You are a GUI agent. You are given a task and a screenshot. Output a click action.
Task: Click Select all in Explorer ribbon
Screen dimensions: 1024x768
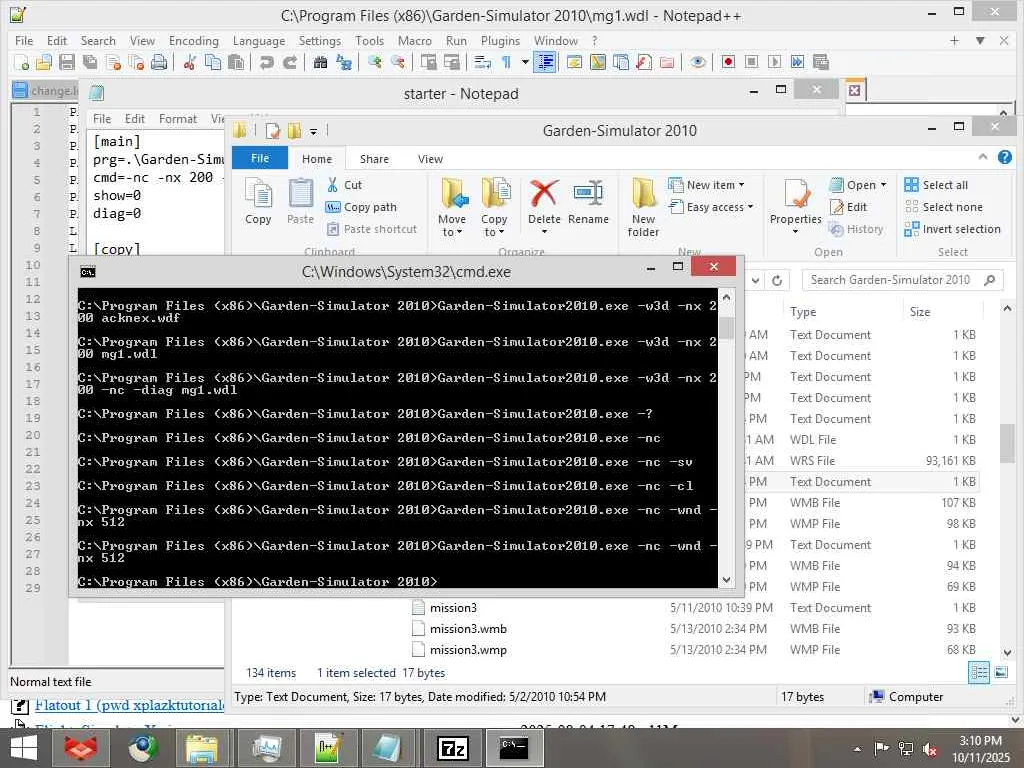pyautogui.click(x=936, y=185)
